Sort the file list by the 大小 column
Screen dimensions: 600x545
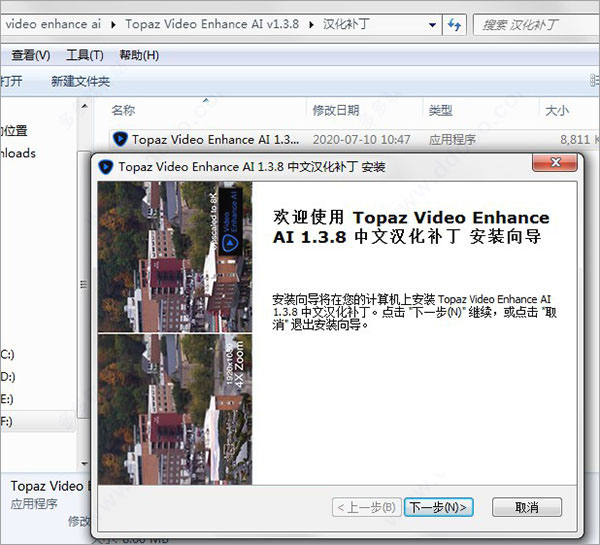557,111
